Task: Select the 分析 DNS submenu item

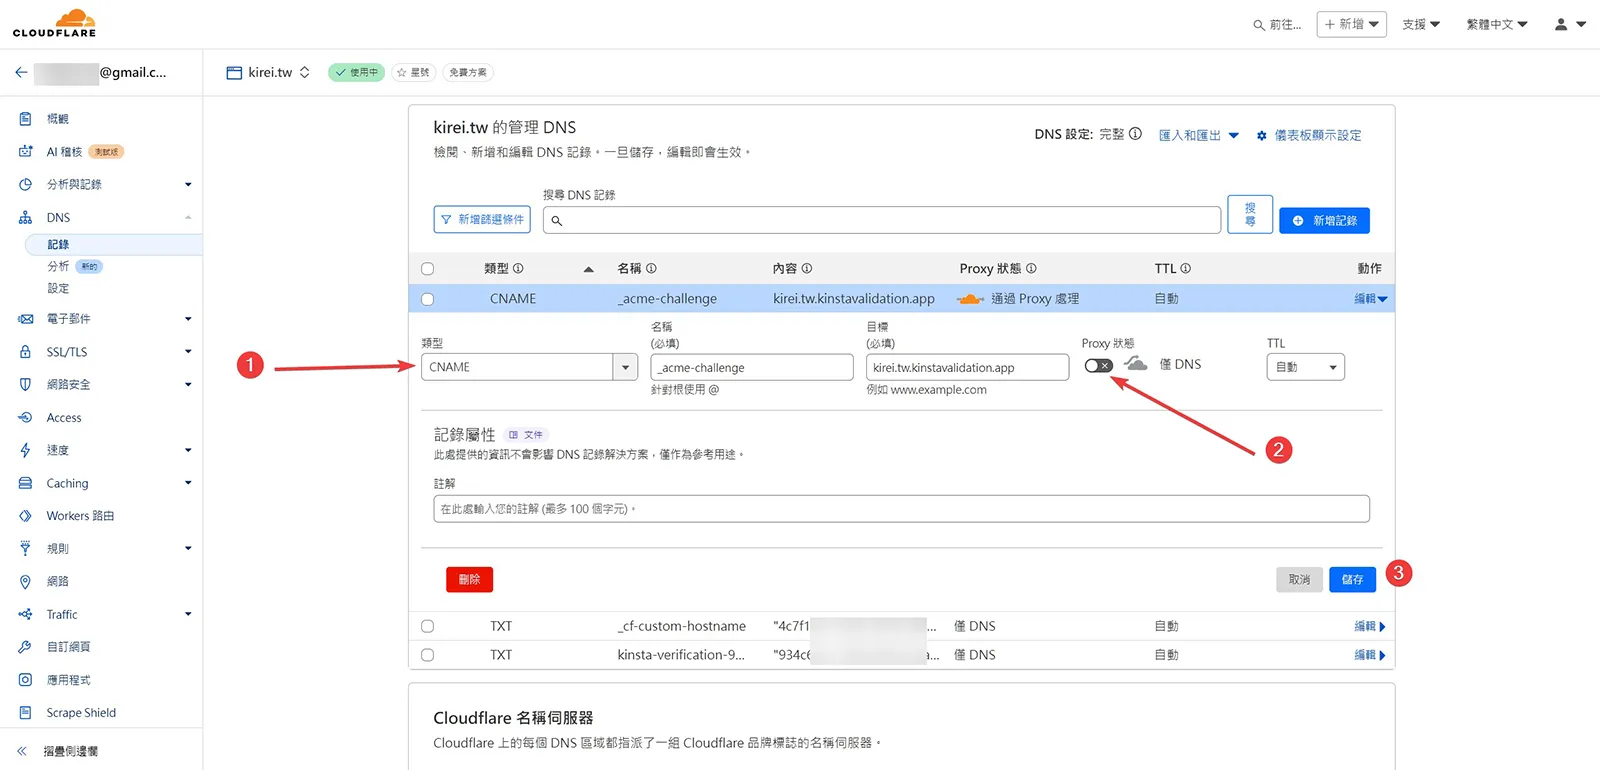Action: click(x=58, y=266)
